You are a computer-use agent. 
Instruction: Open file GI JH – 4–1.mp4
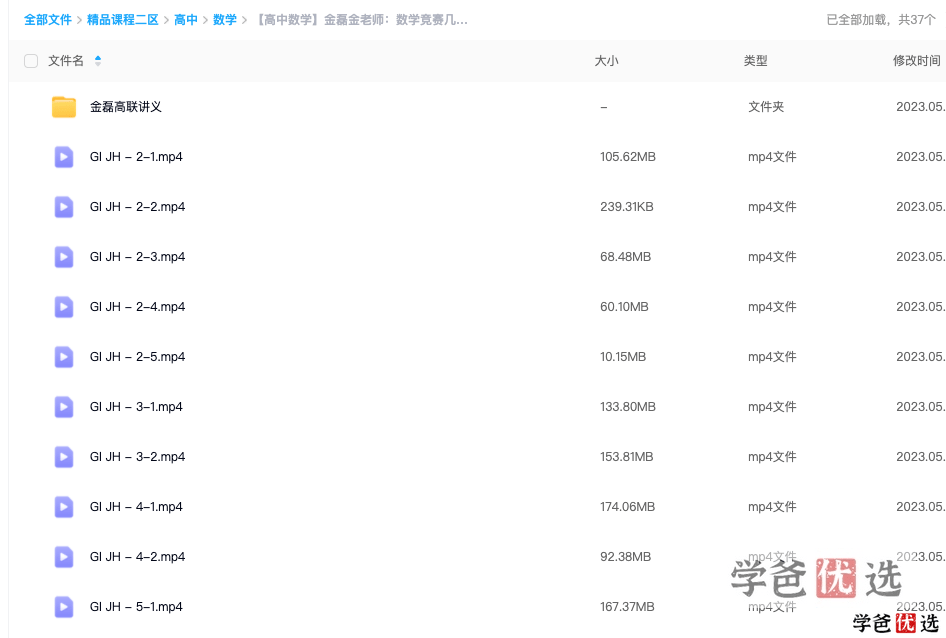click(x=136, y=508)
